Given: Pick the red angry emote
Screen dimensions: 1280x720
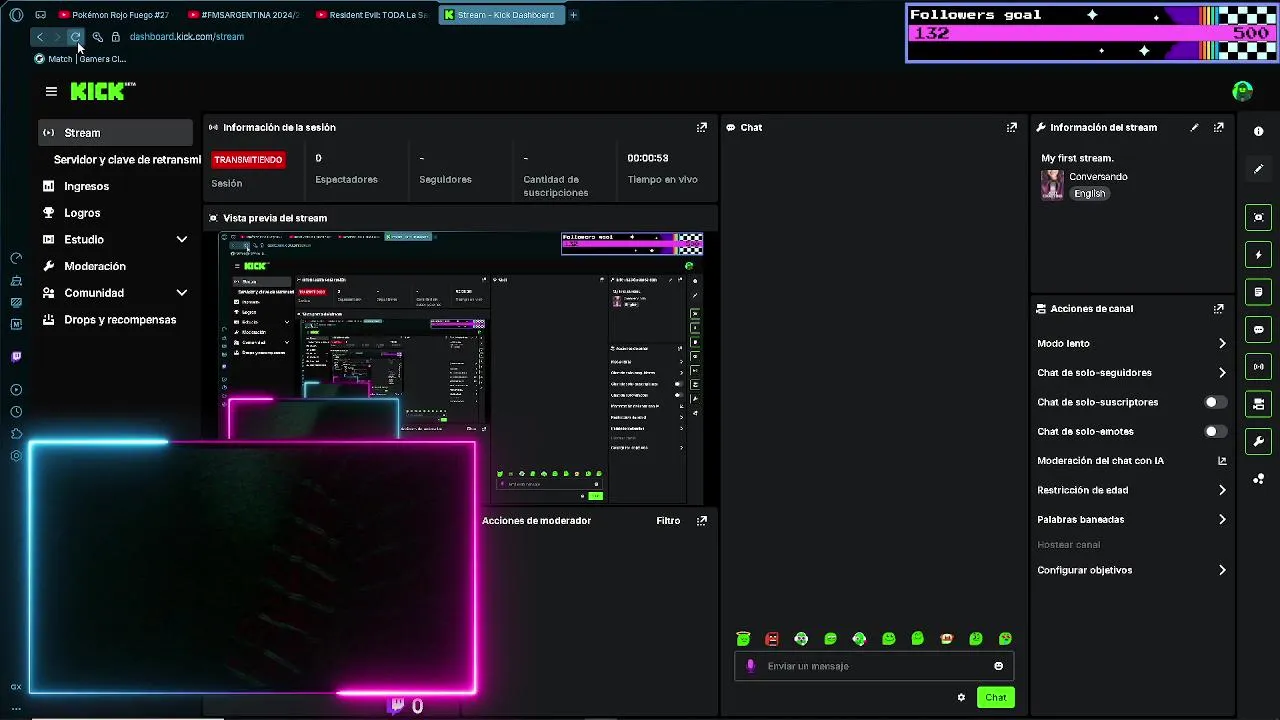Looking at the screenshot, I should 772,639.
